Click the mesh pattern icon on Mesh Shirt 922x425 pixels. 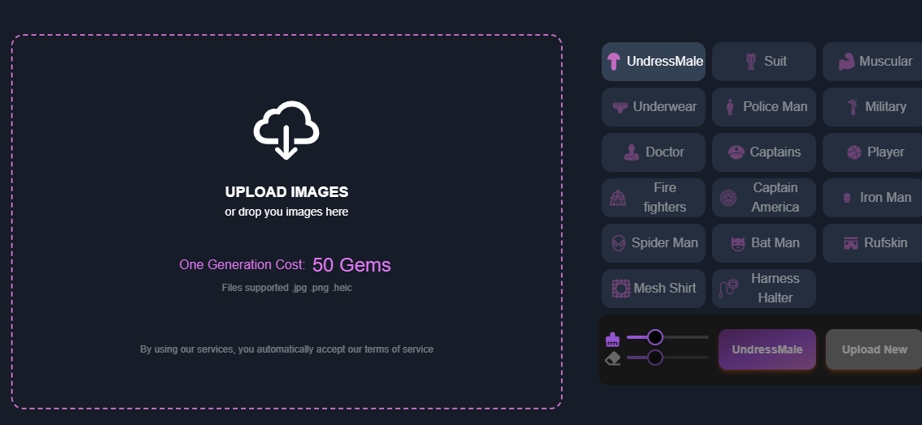[x=621, y=288]
